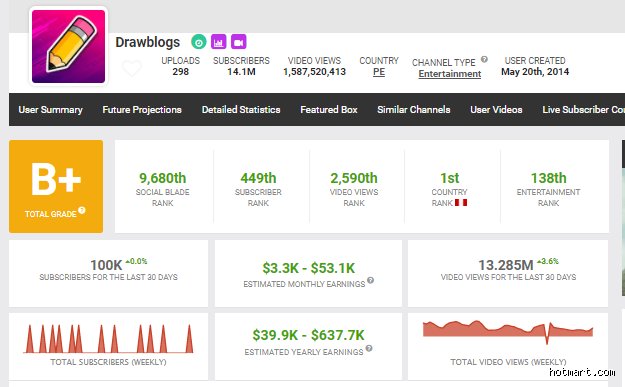Open the Featured Box tab
625x387 pixels.
pyautogui.click(x=329, y=110)
